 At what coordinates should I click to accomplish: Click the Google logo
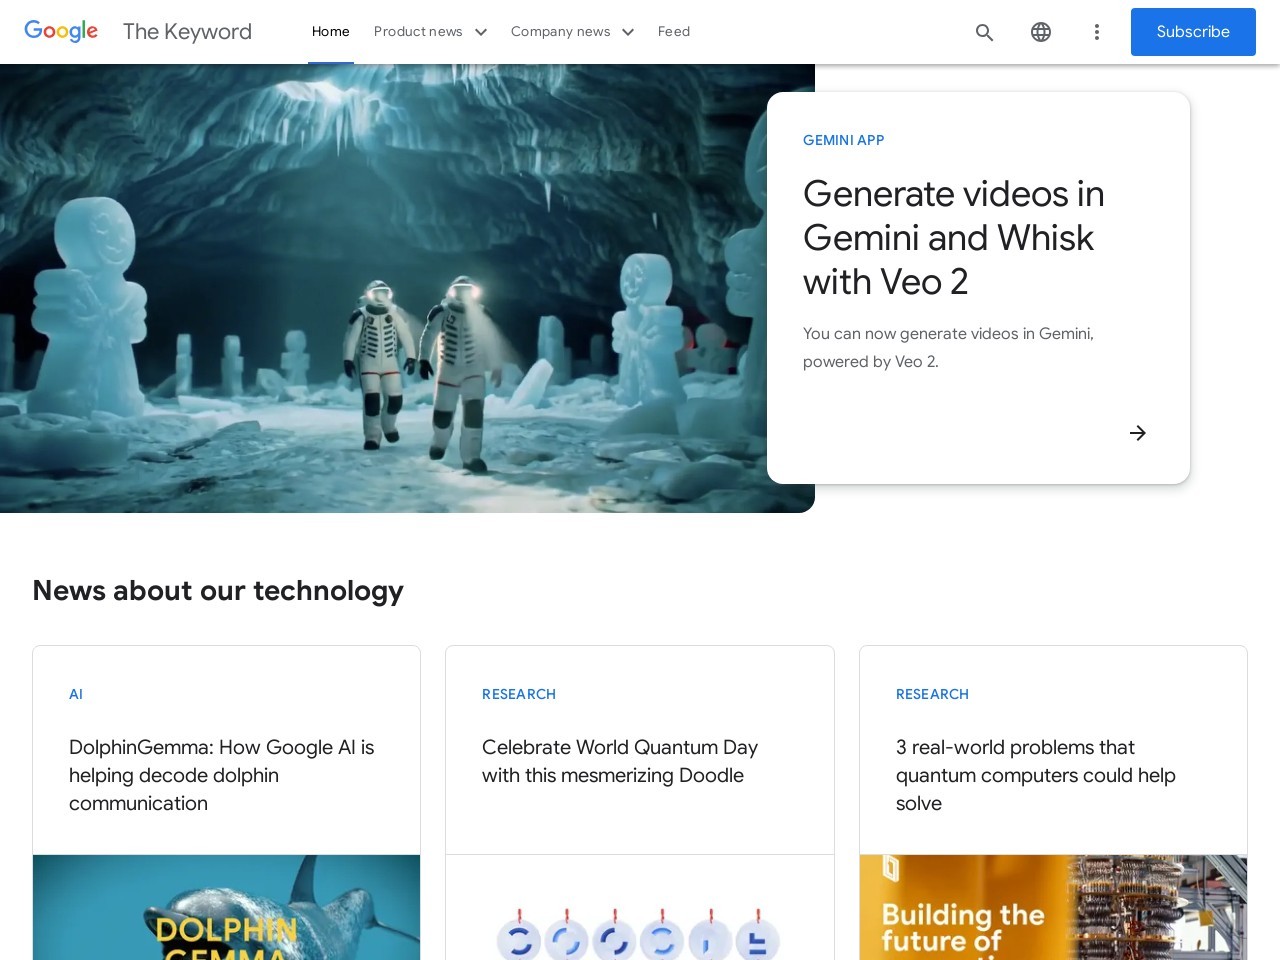pyautogui.click(x=61, y=31)
